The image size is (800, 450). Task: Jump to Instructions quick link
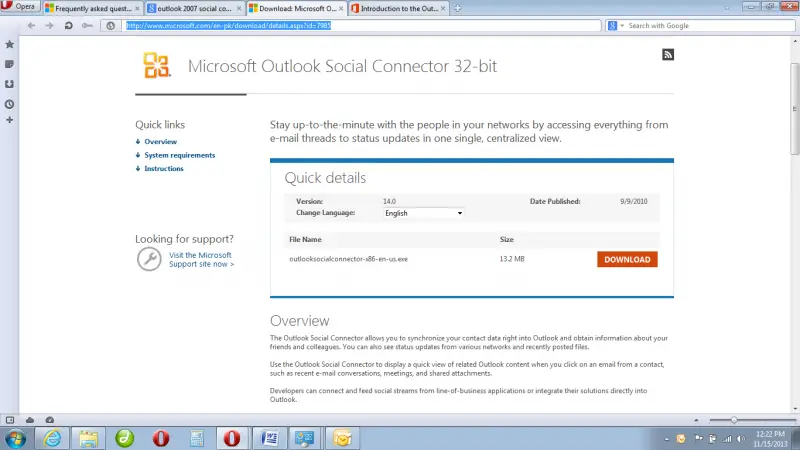pos(164,168)
